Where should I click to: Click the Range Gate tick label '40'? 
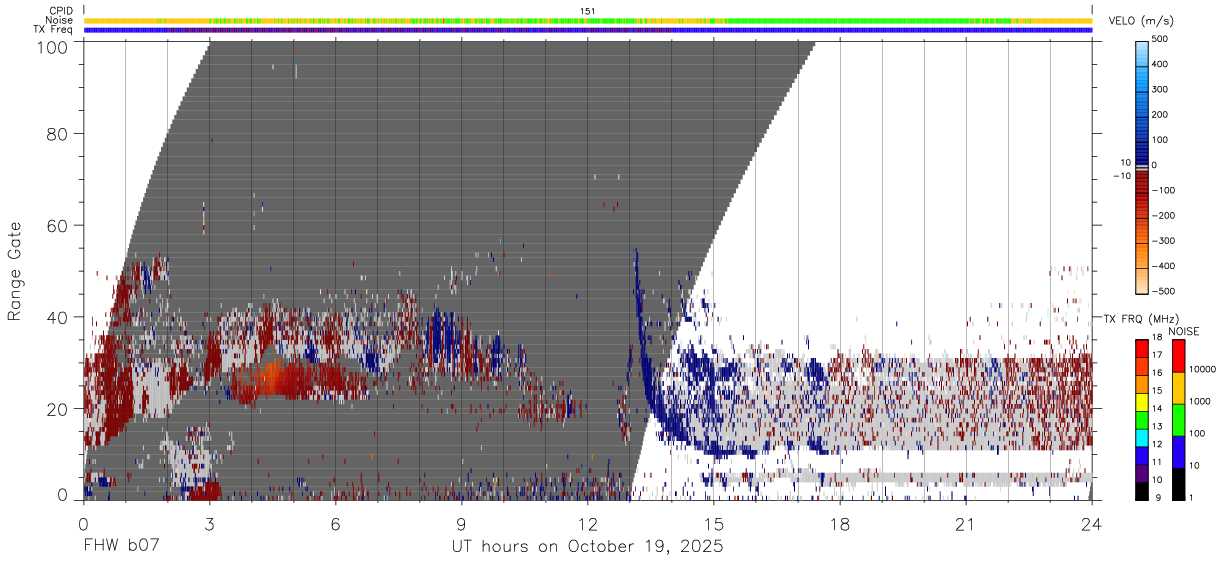pos(58,317)
